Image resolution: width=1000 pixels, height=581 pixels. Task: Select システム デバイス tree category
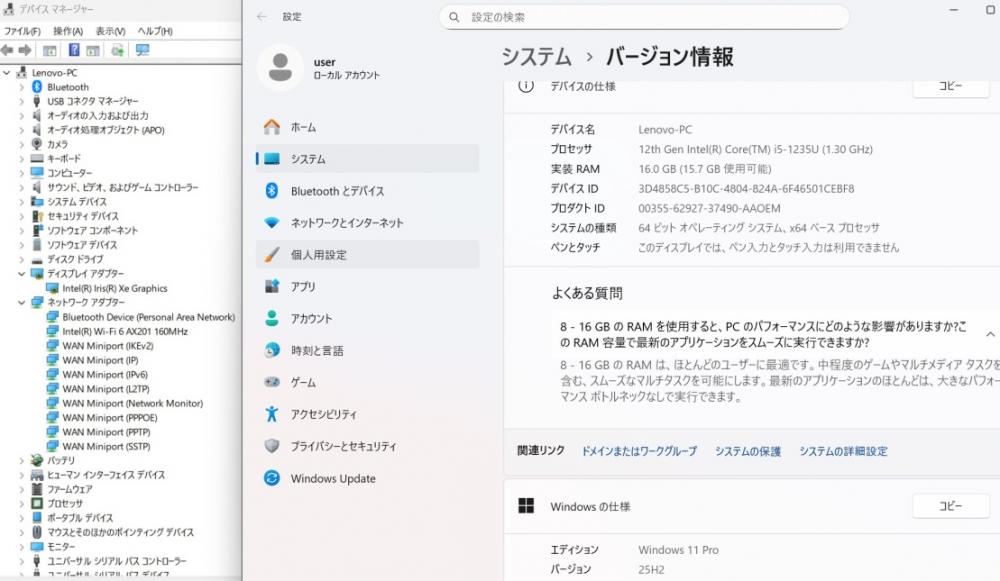[77, 202]
